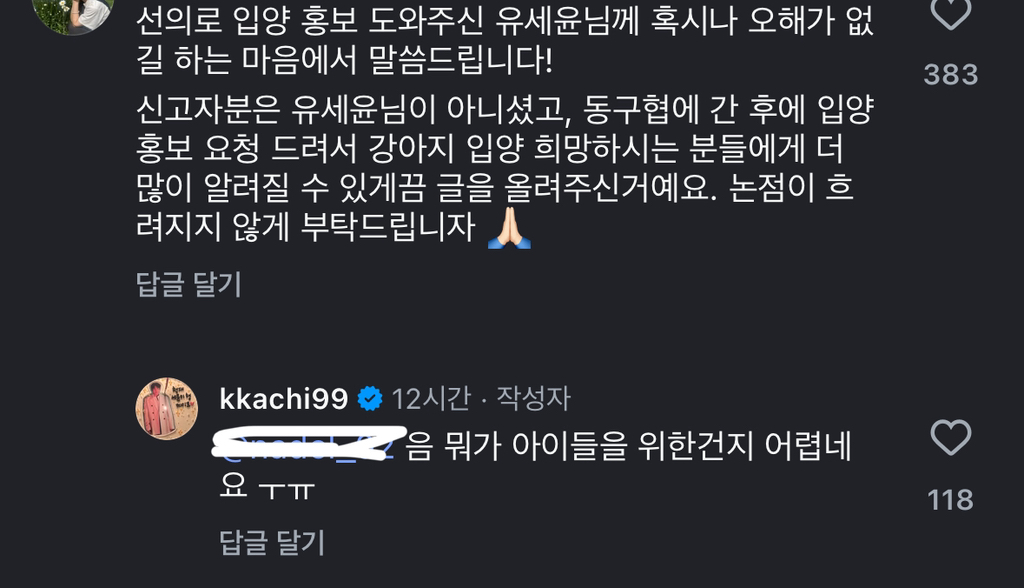This screenshot has width=1024, height=588.
Task: Click the line starting 선의로 입양 홍보
Action: coord(505,21)
